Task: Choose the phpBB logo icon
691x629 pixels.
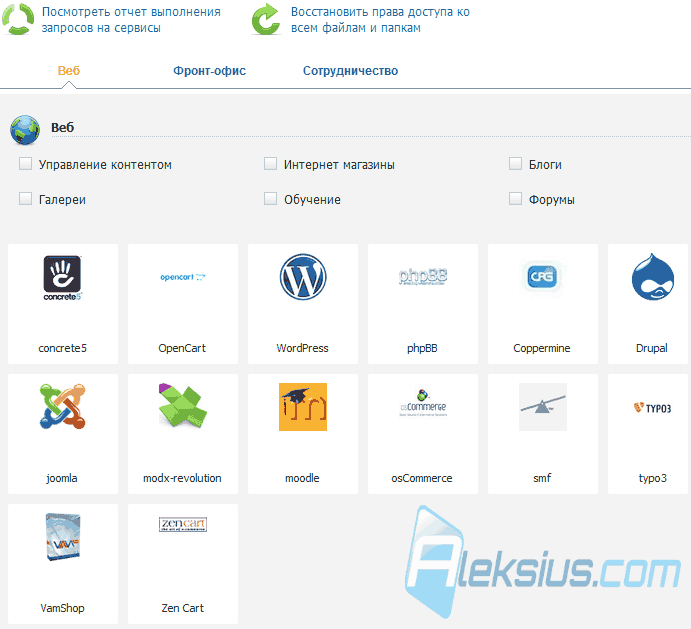Action: (423, 276)
